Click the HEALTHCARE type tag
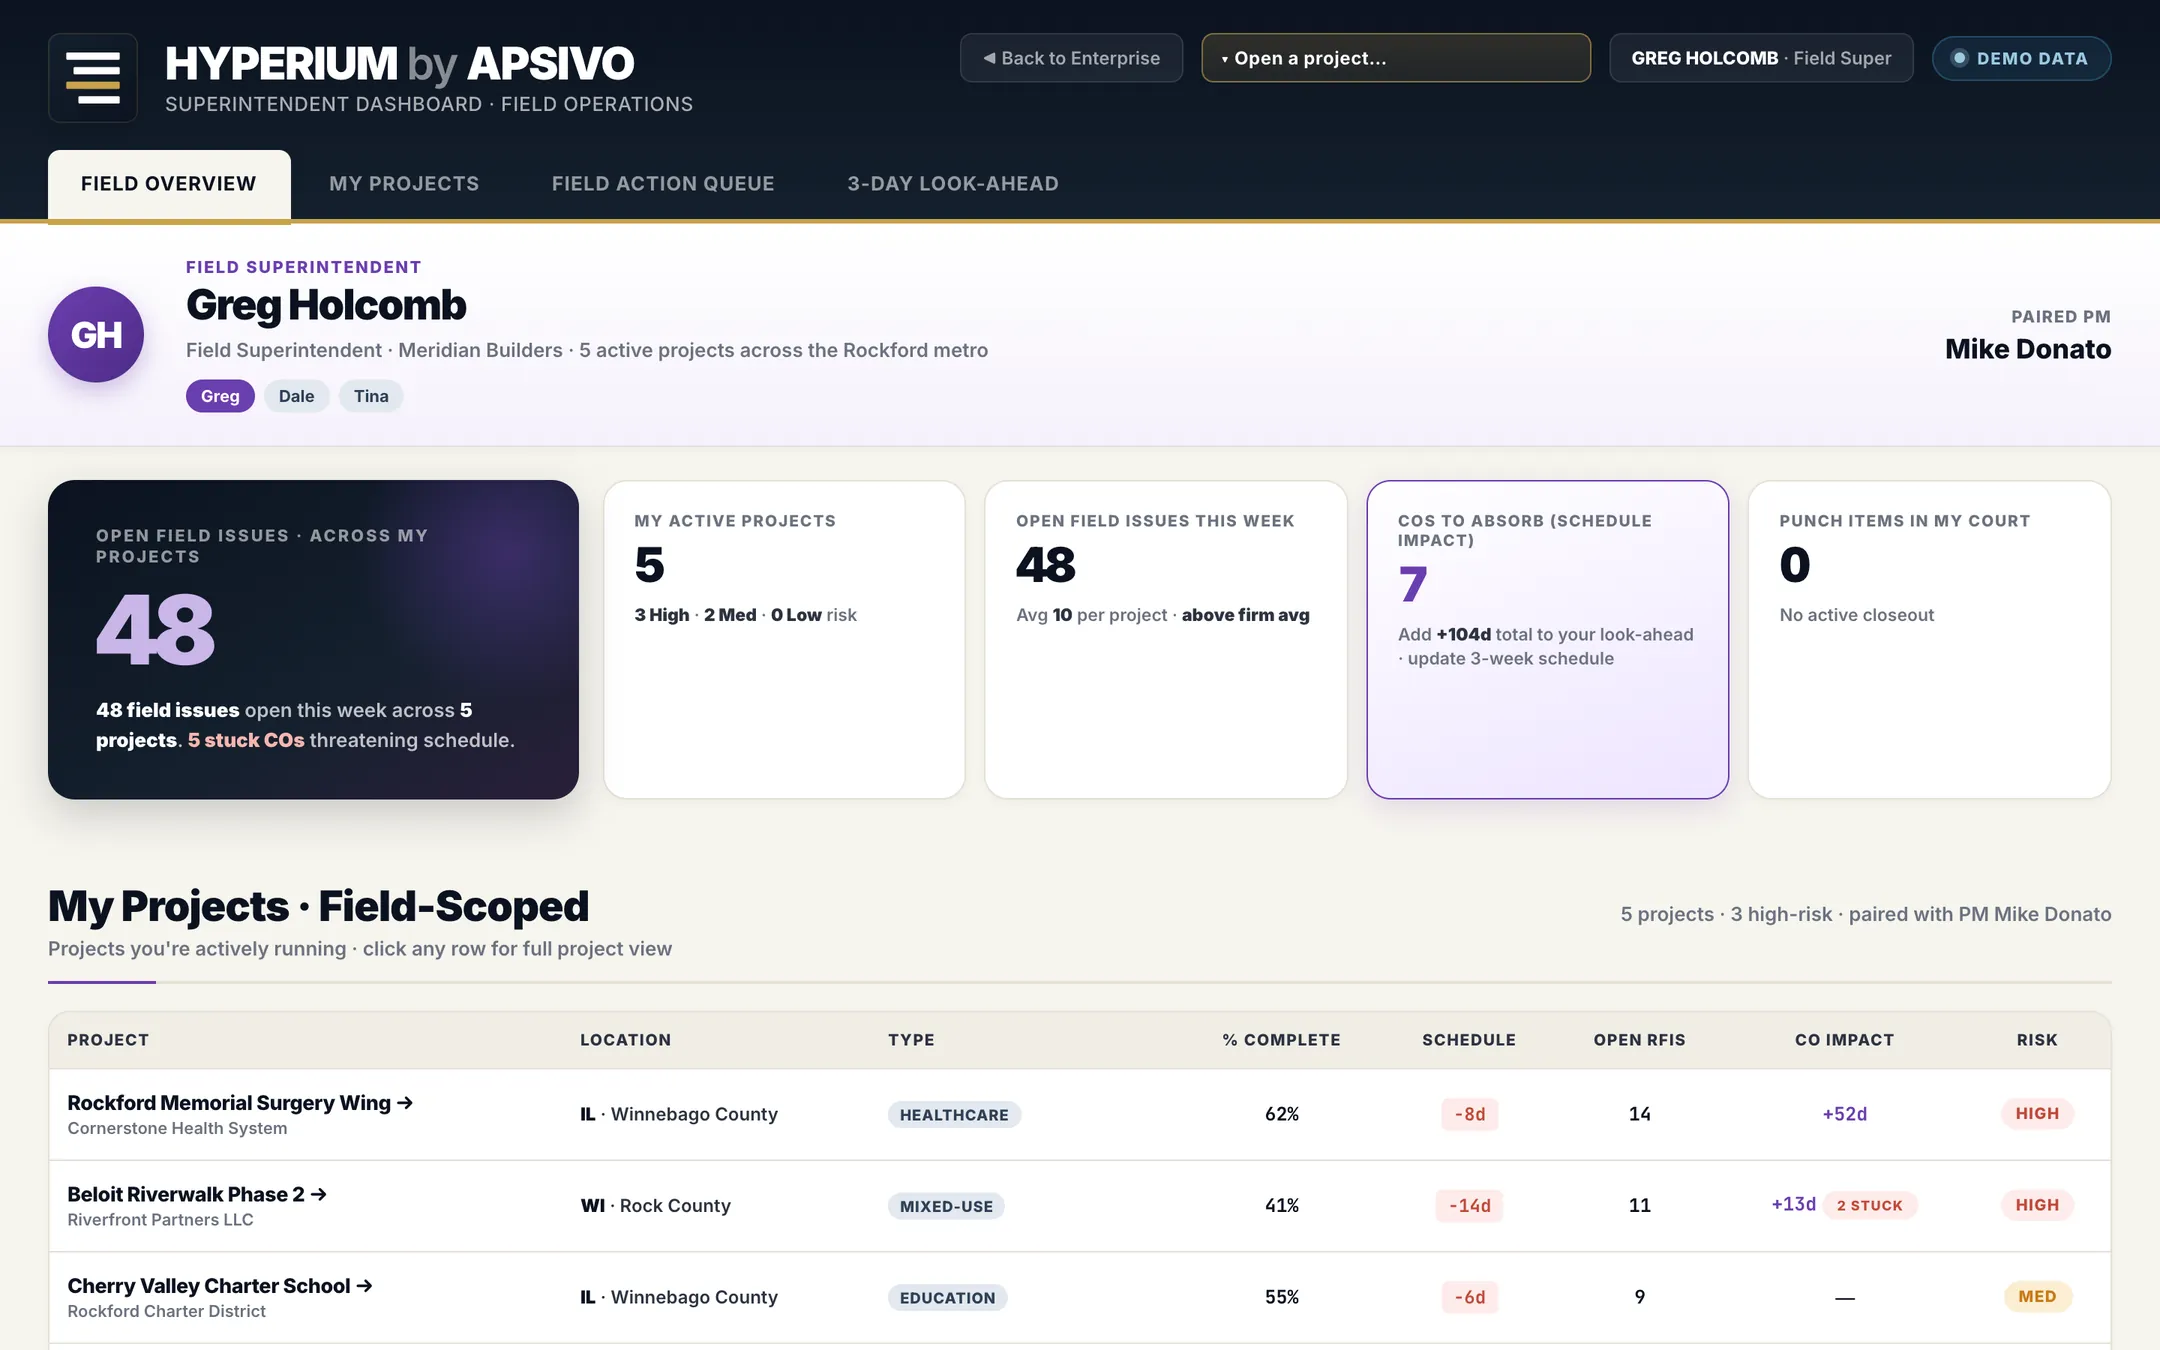The image size is (2160, 1350). pos(954,1115)
